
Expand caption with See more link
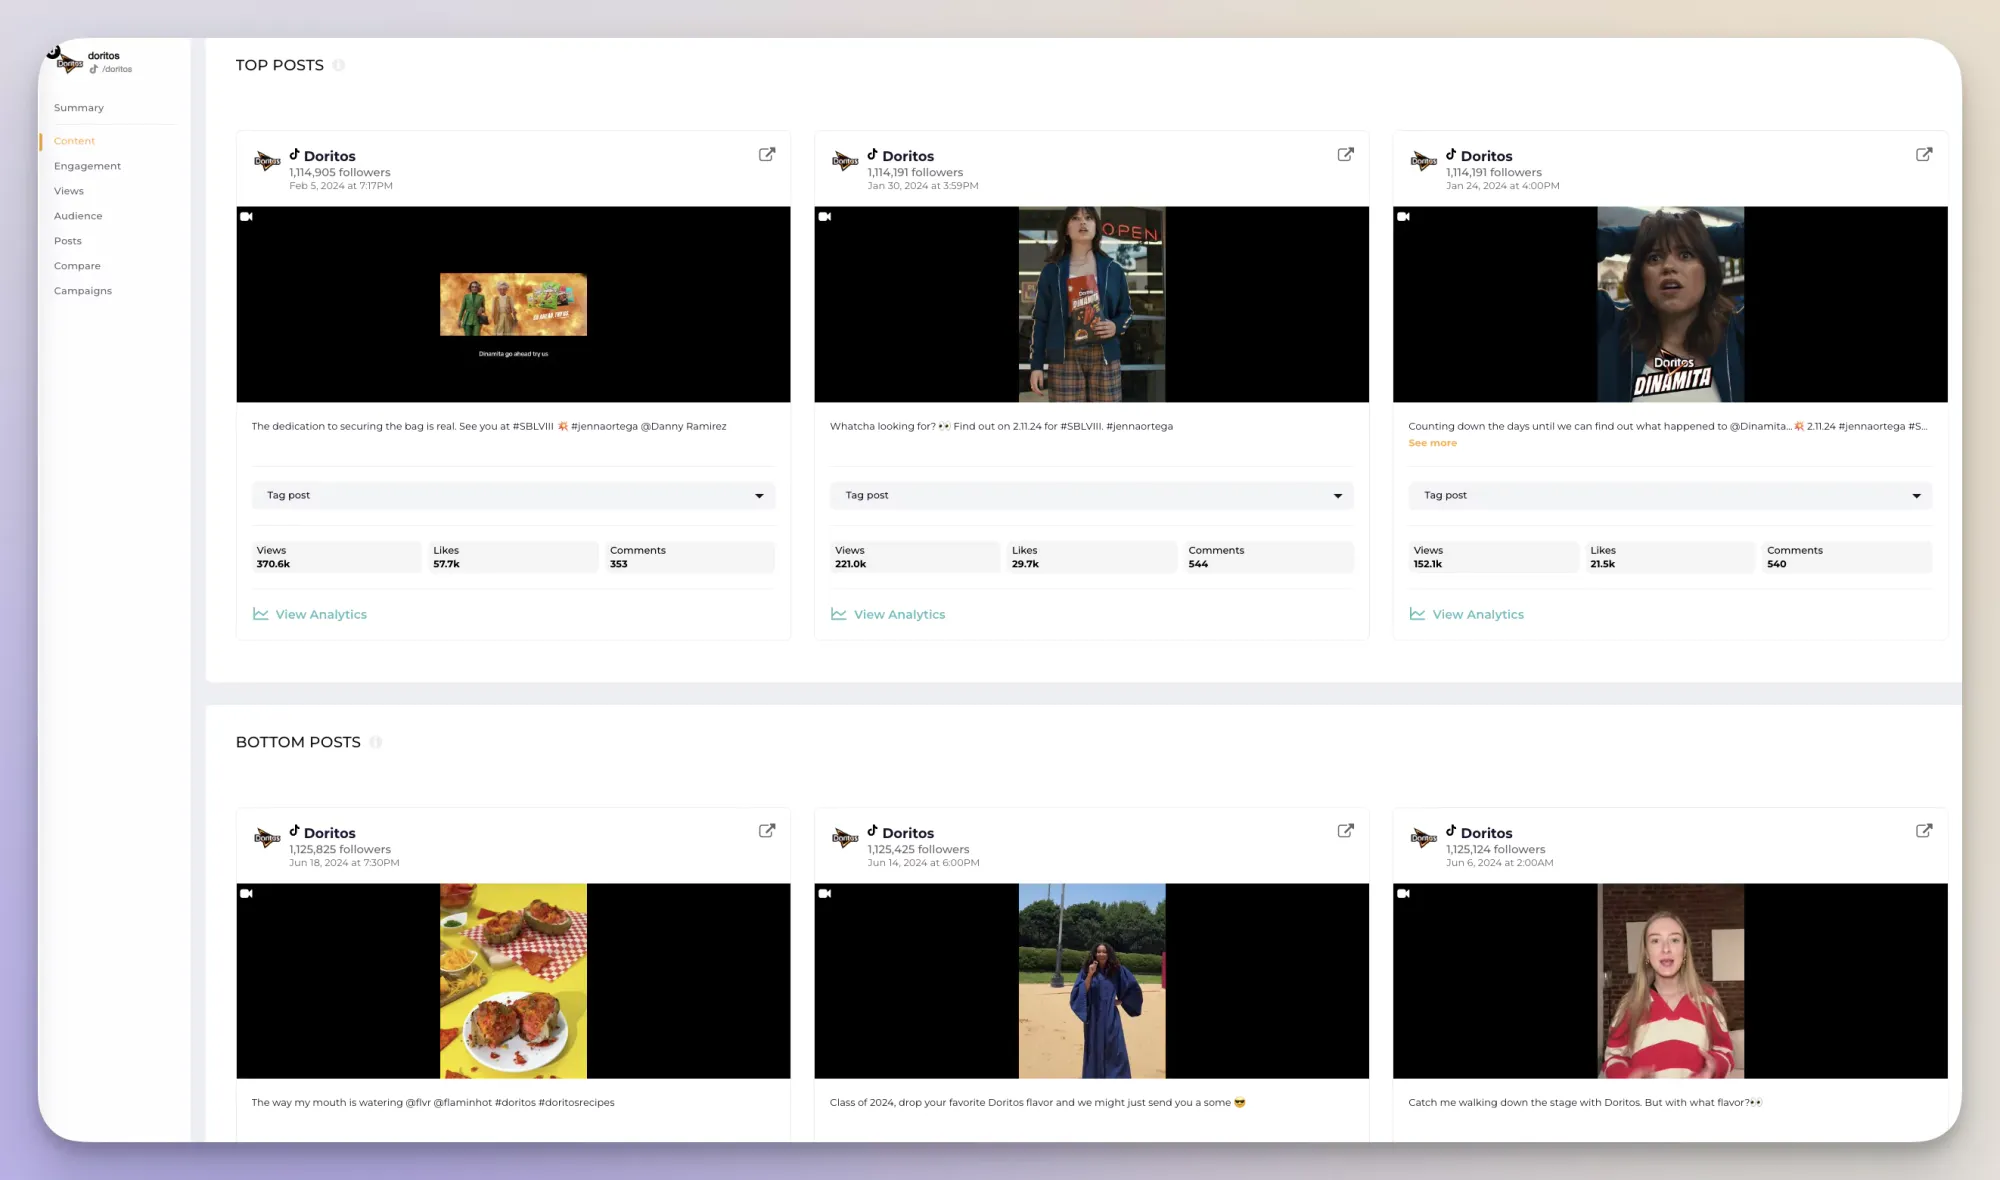[1432, 443]
